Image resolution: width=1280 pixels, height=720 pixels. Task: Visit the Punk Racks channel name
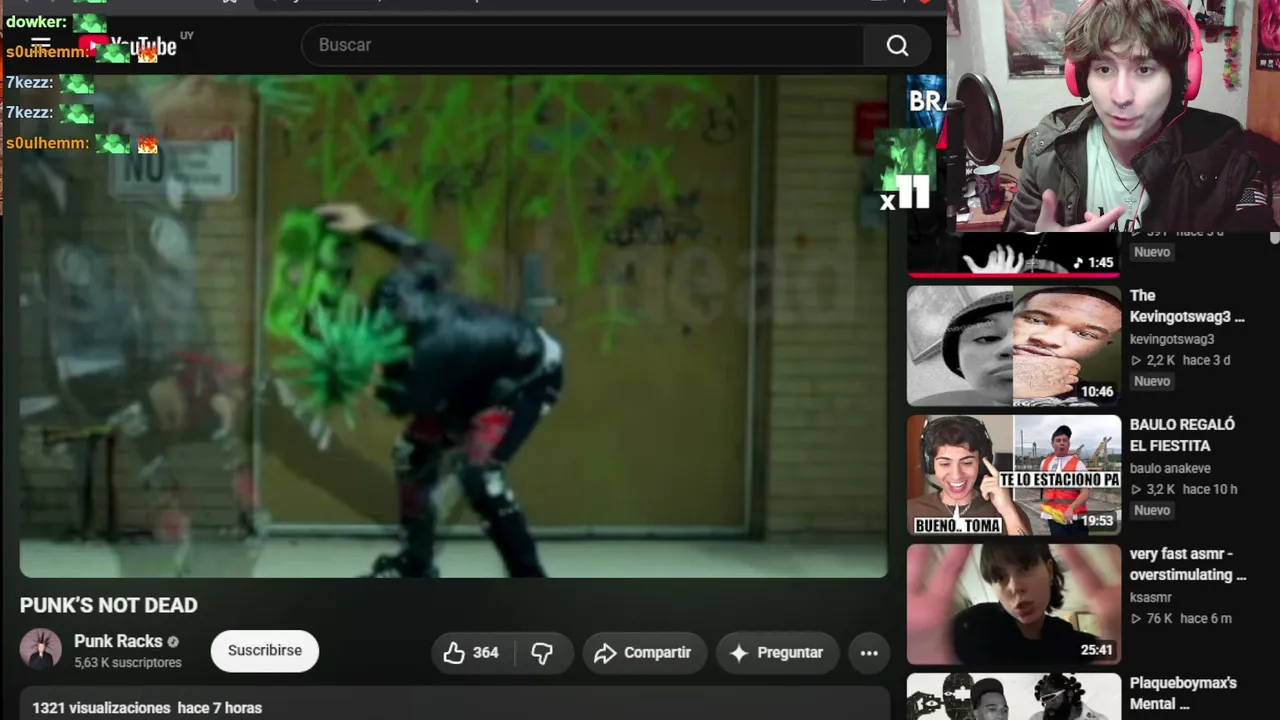pyautogui.click(x=118, y=641)
